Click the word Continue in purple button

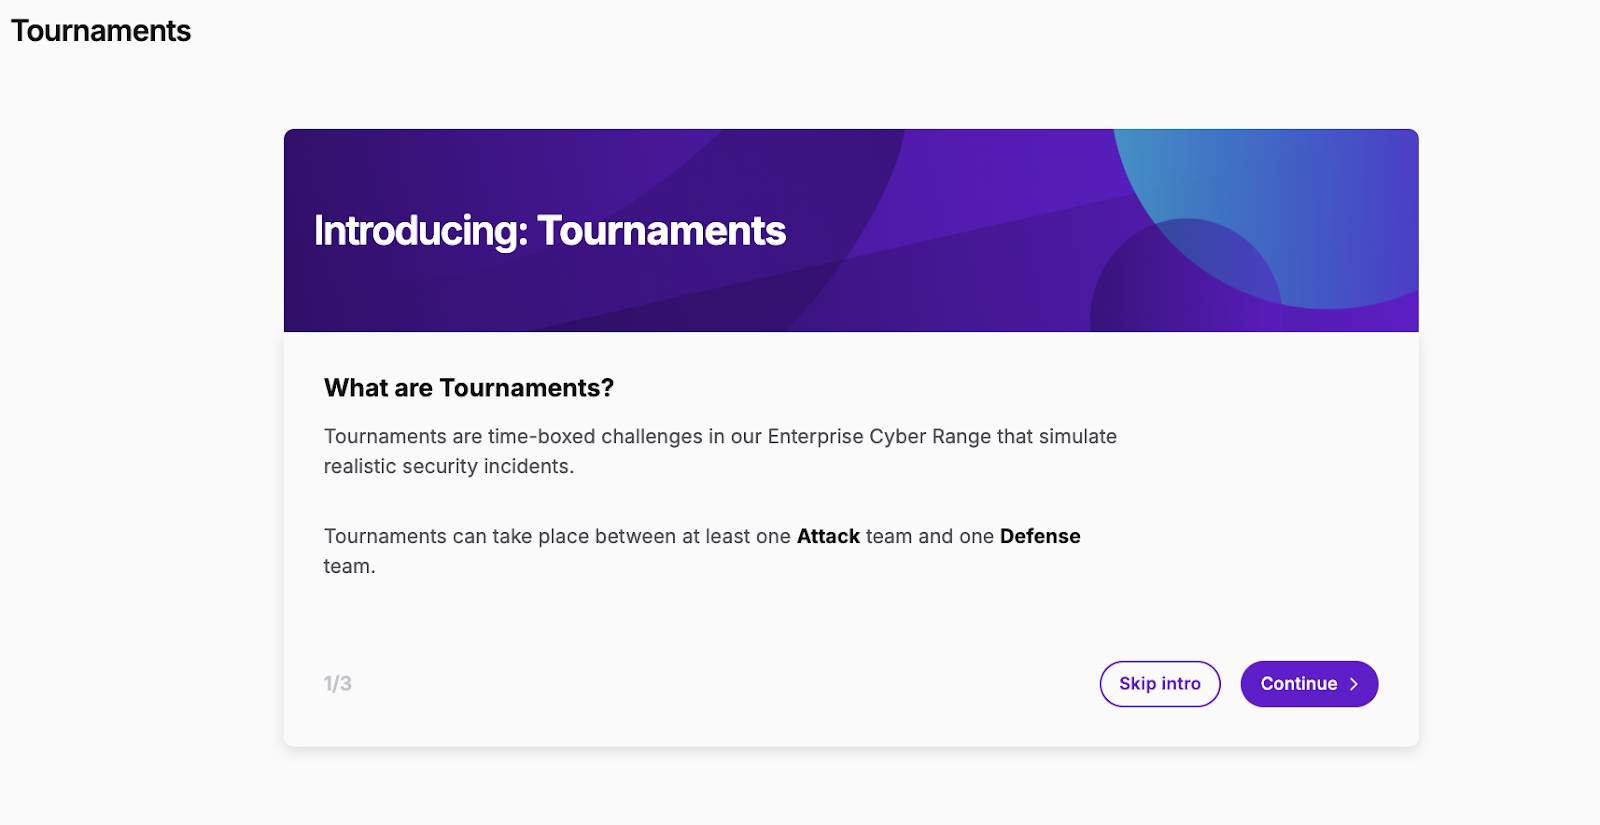pos(1298,684)
